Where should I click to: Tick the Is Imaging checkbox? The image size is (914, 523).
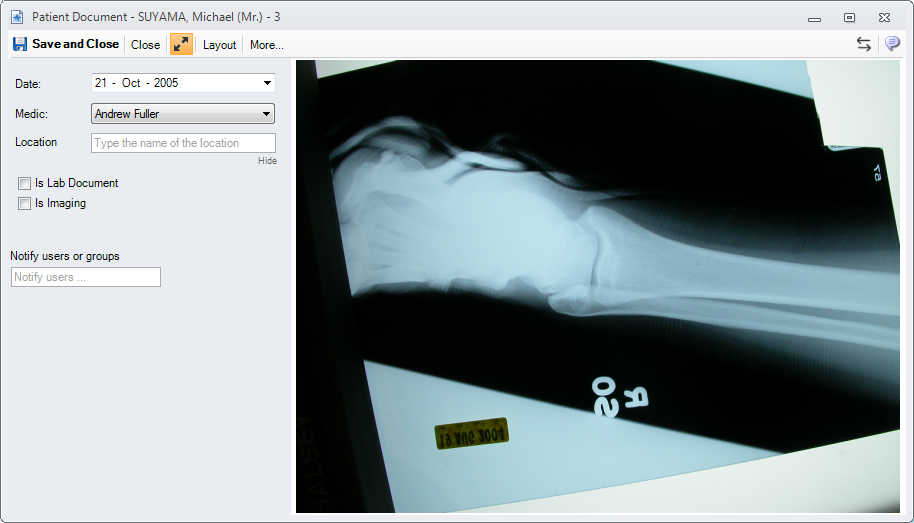coord(24,204)
